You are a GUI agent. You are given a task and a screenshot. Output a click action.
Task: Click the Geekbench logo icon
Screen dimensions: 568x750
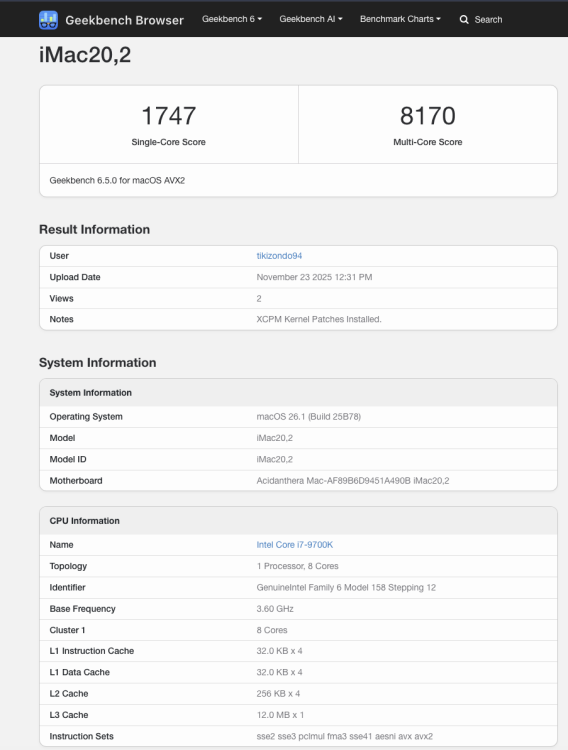click(48, 20)
